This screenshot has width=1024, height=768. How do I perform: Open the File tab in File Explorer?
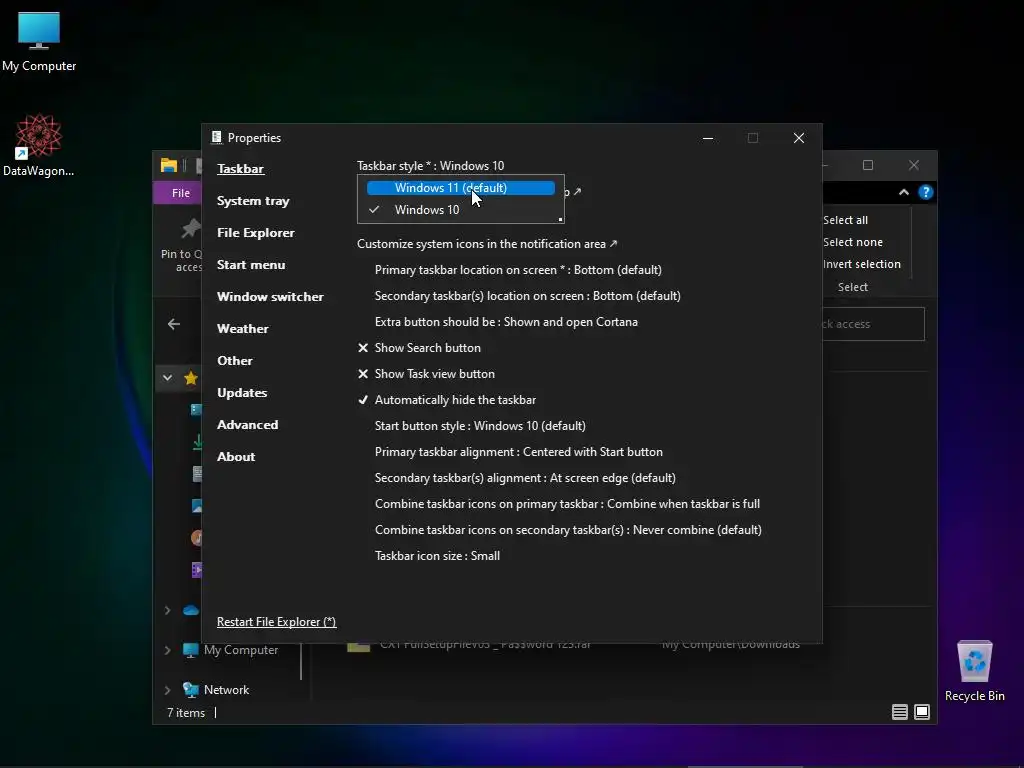point(180,193)
